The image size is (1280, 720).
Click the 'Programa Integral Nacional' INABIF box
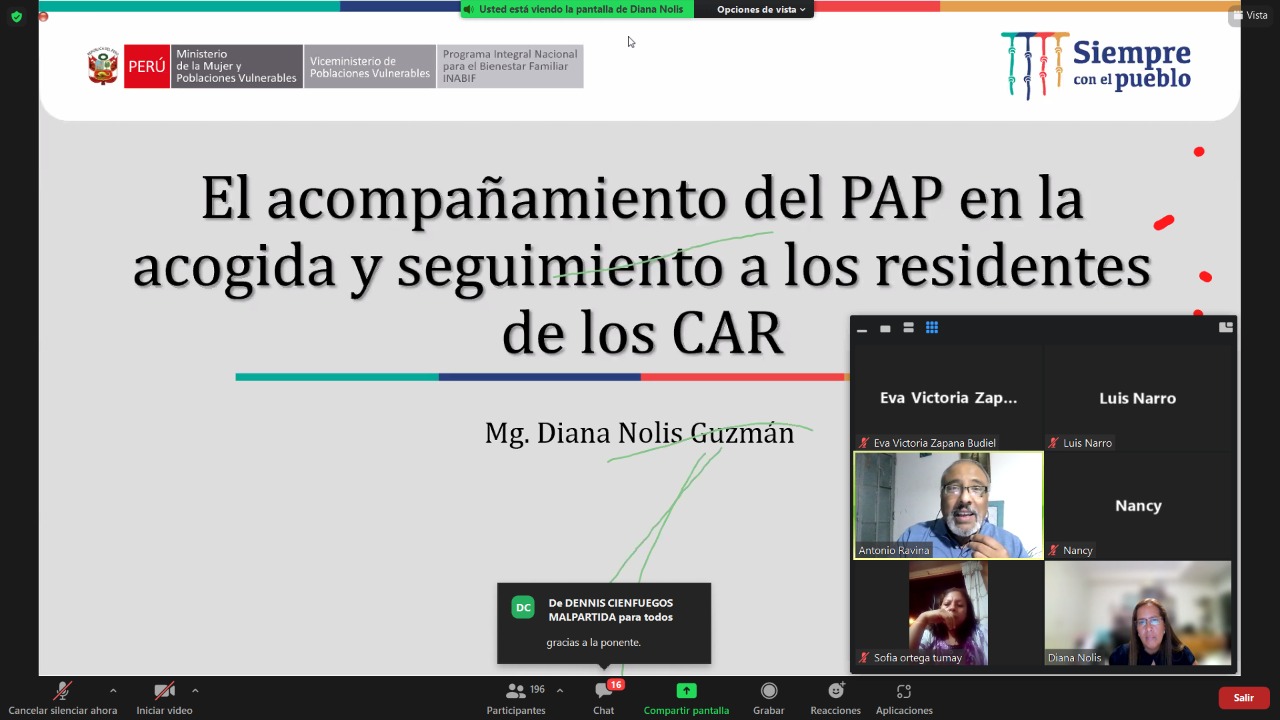[510, 66]
